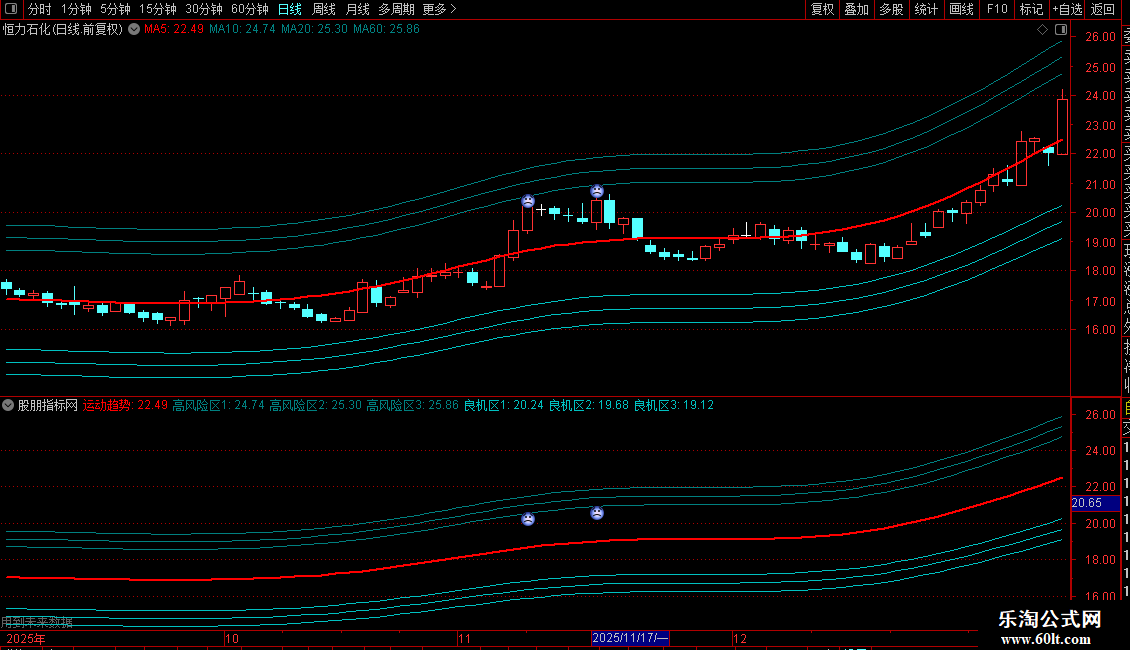Open main chart indicator settings dropdown icon
This screenshot has width=1130, height=650.
point(134,29)
